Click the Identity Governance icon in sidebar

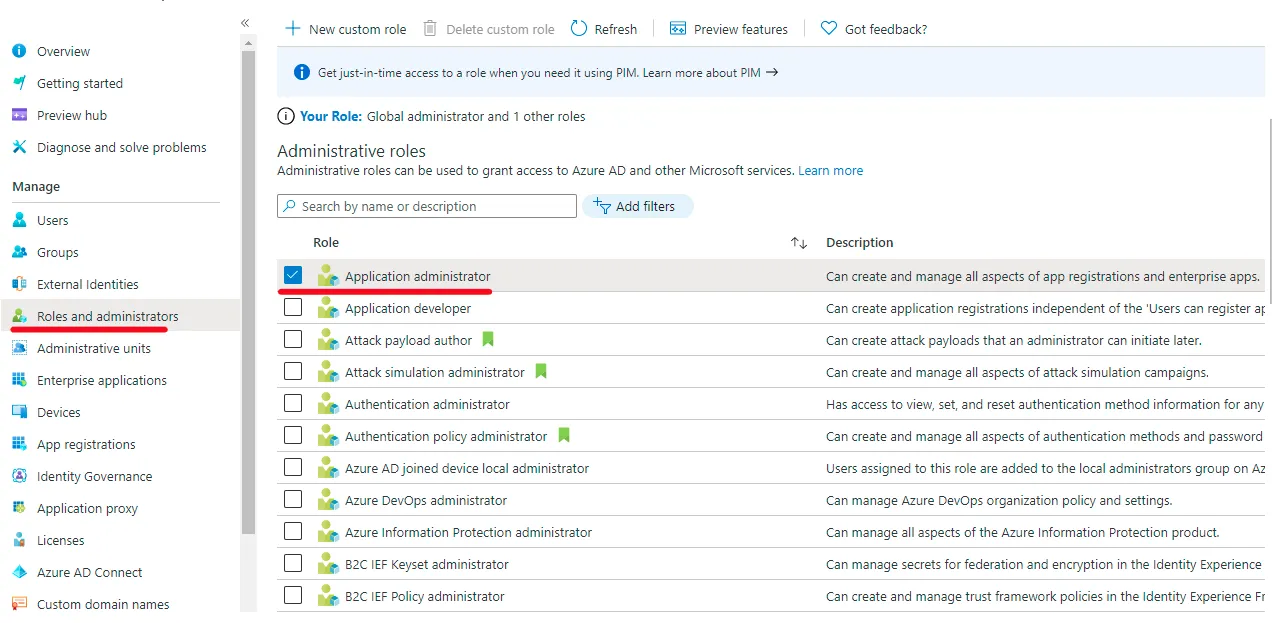point(19,476)
